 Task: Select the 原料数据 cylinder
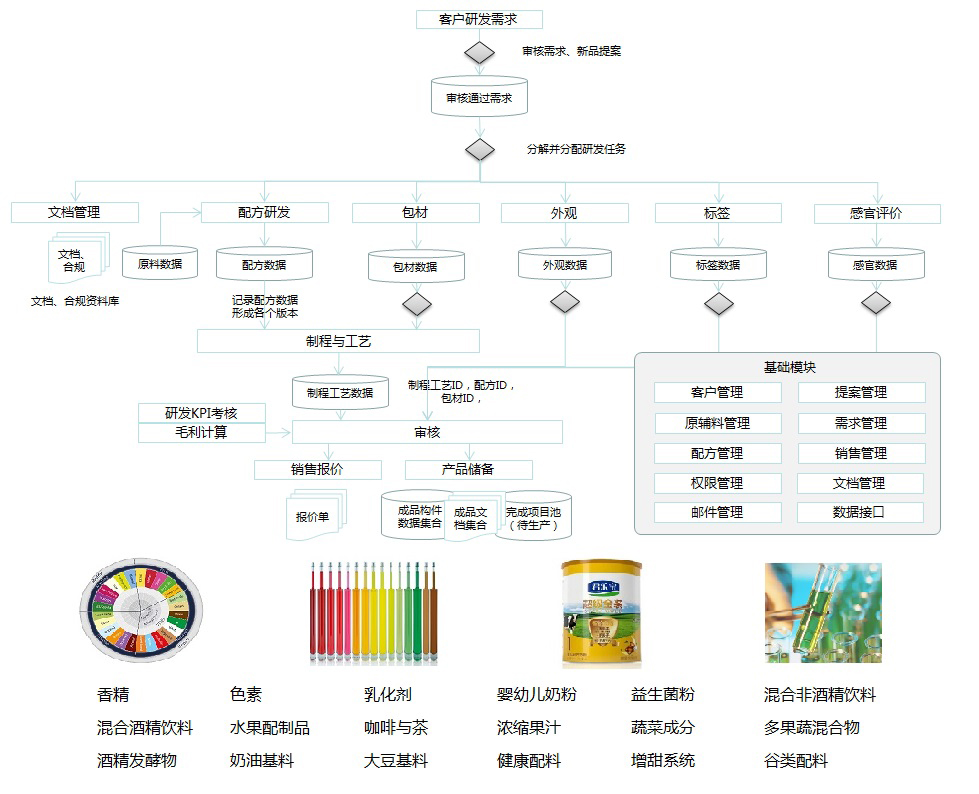tap(160, 263)
